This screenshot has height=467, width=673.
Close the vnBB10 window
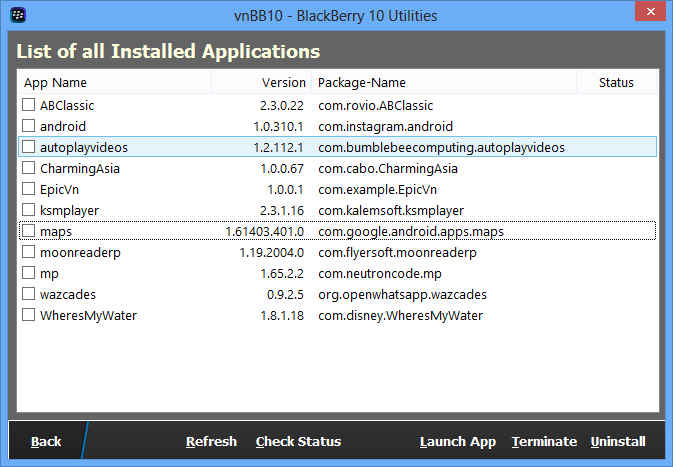point(650,12)
